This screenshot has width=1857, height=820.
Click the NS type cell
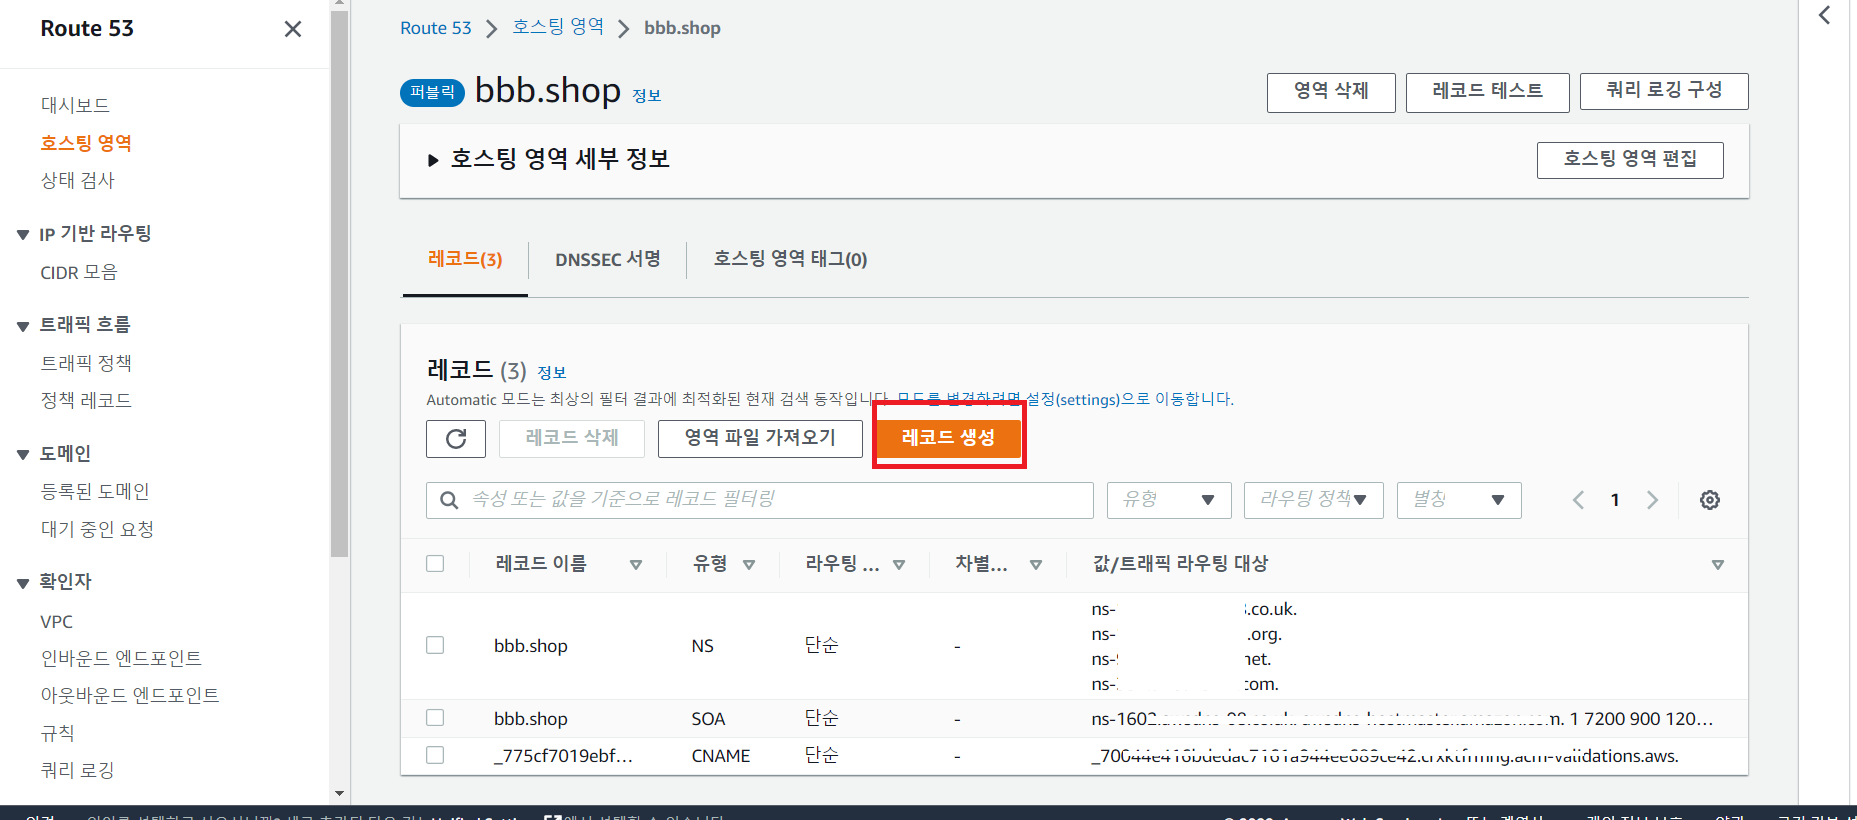tap(702, 646)
